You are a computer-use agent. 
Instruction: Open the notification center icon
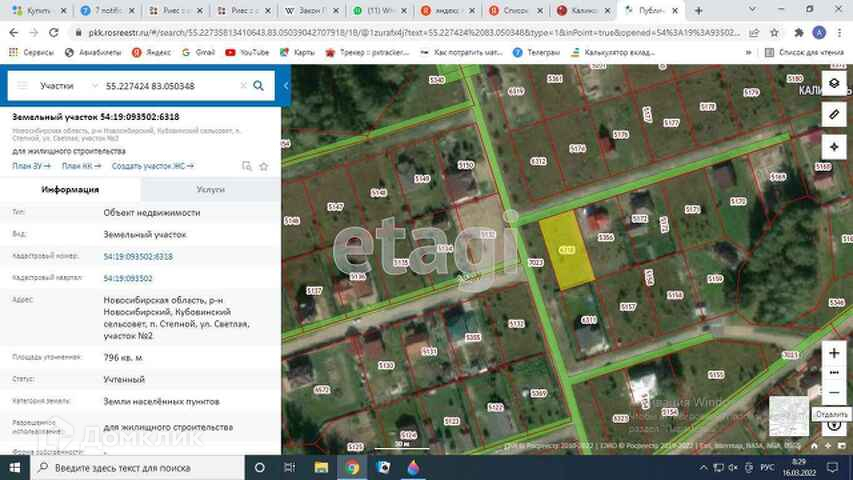[832, 467]
